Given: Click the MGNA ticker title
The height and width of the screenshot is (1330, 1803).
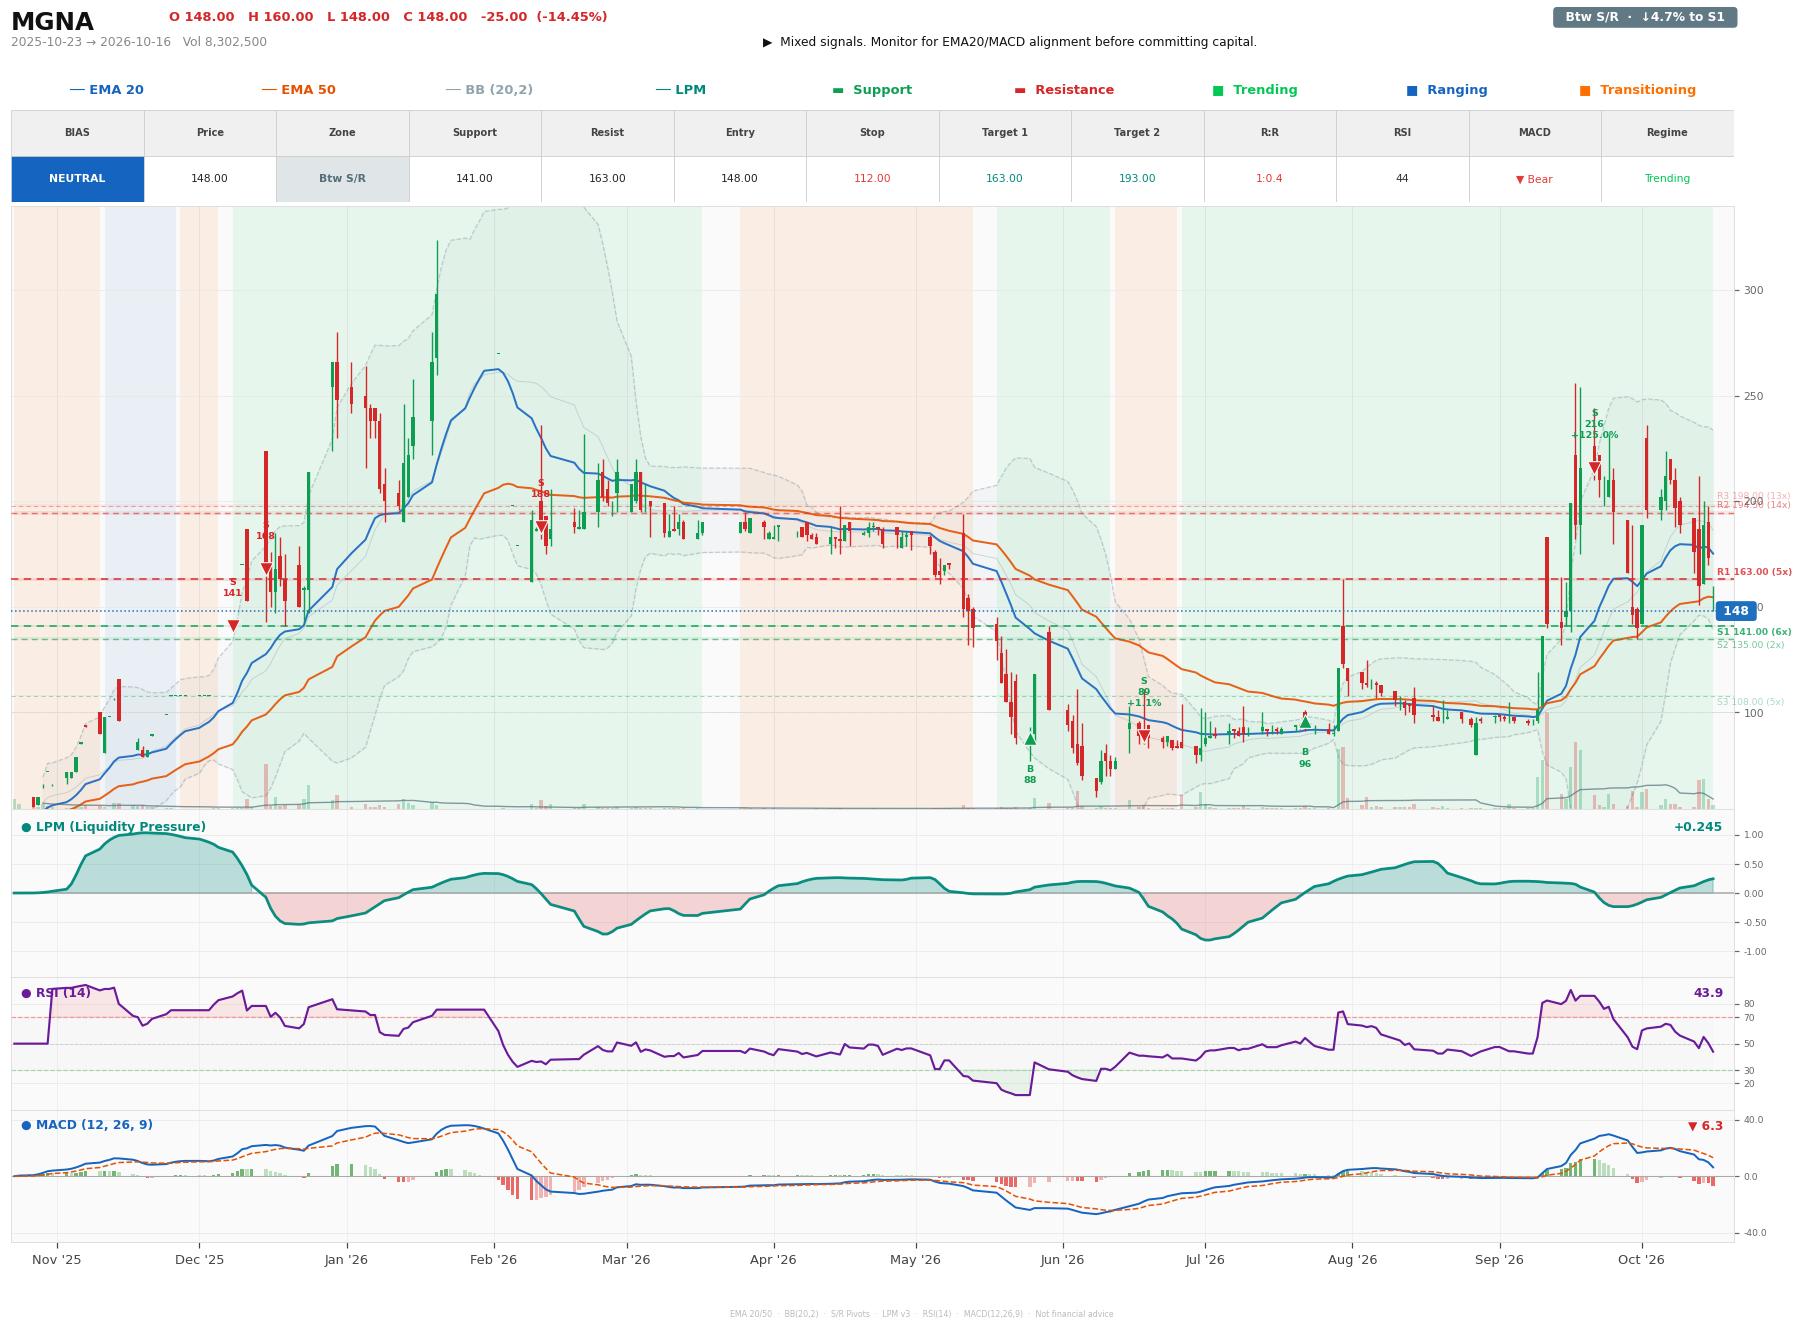Looking at the screenshot, I should [52, 22].
